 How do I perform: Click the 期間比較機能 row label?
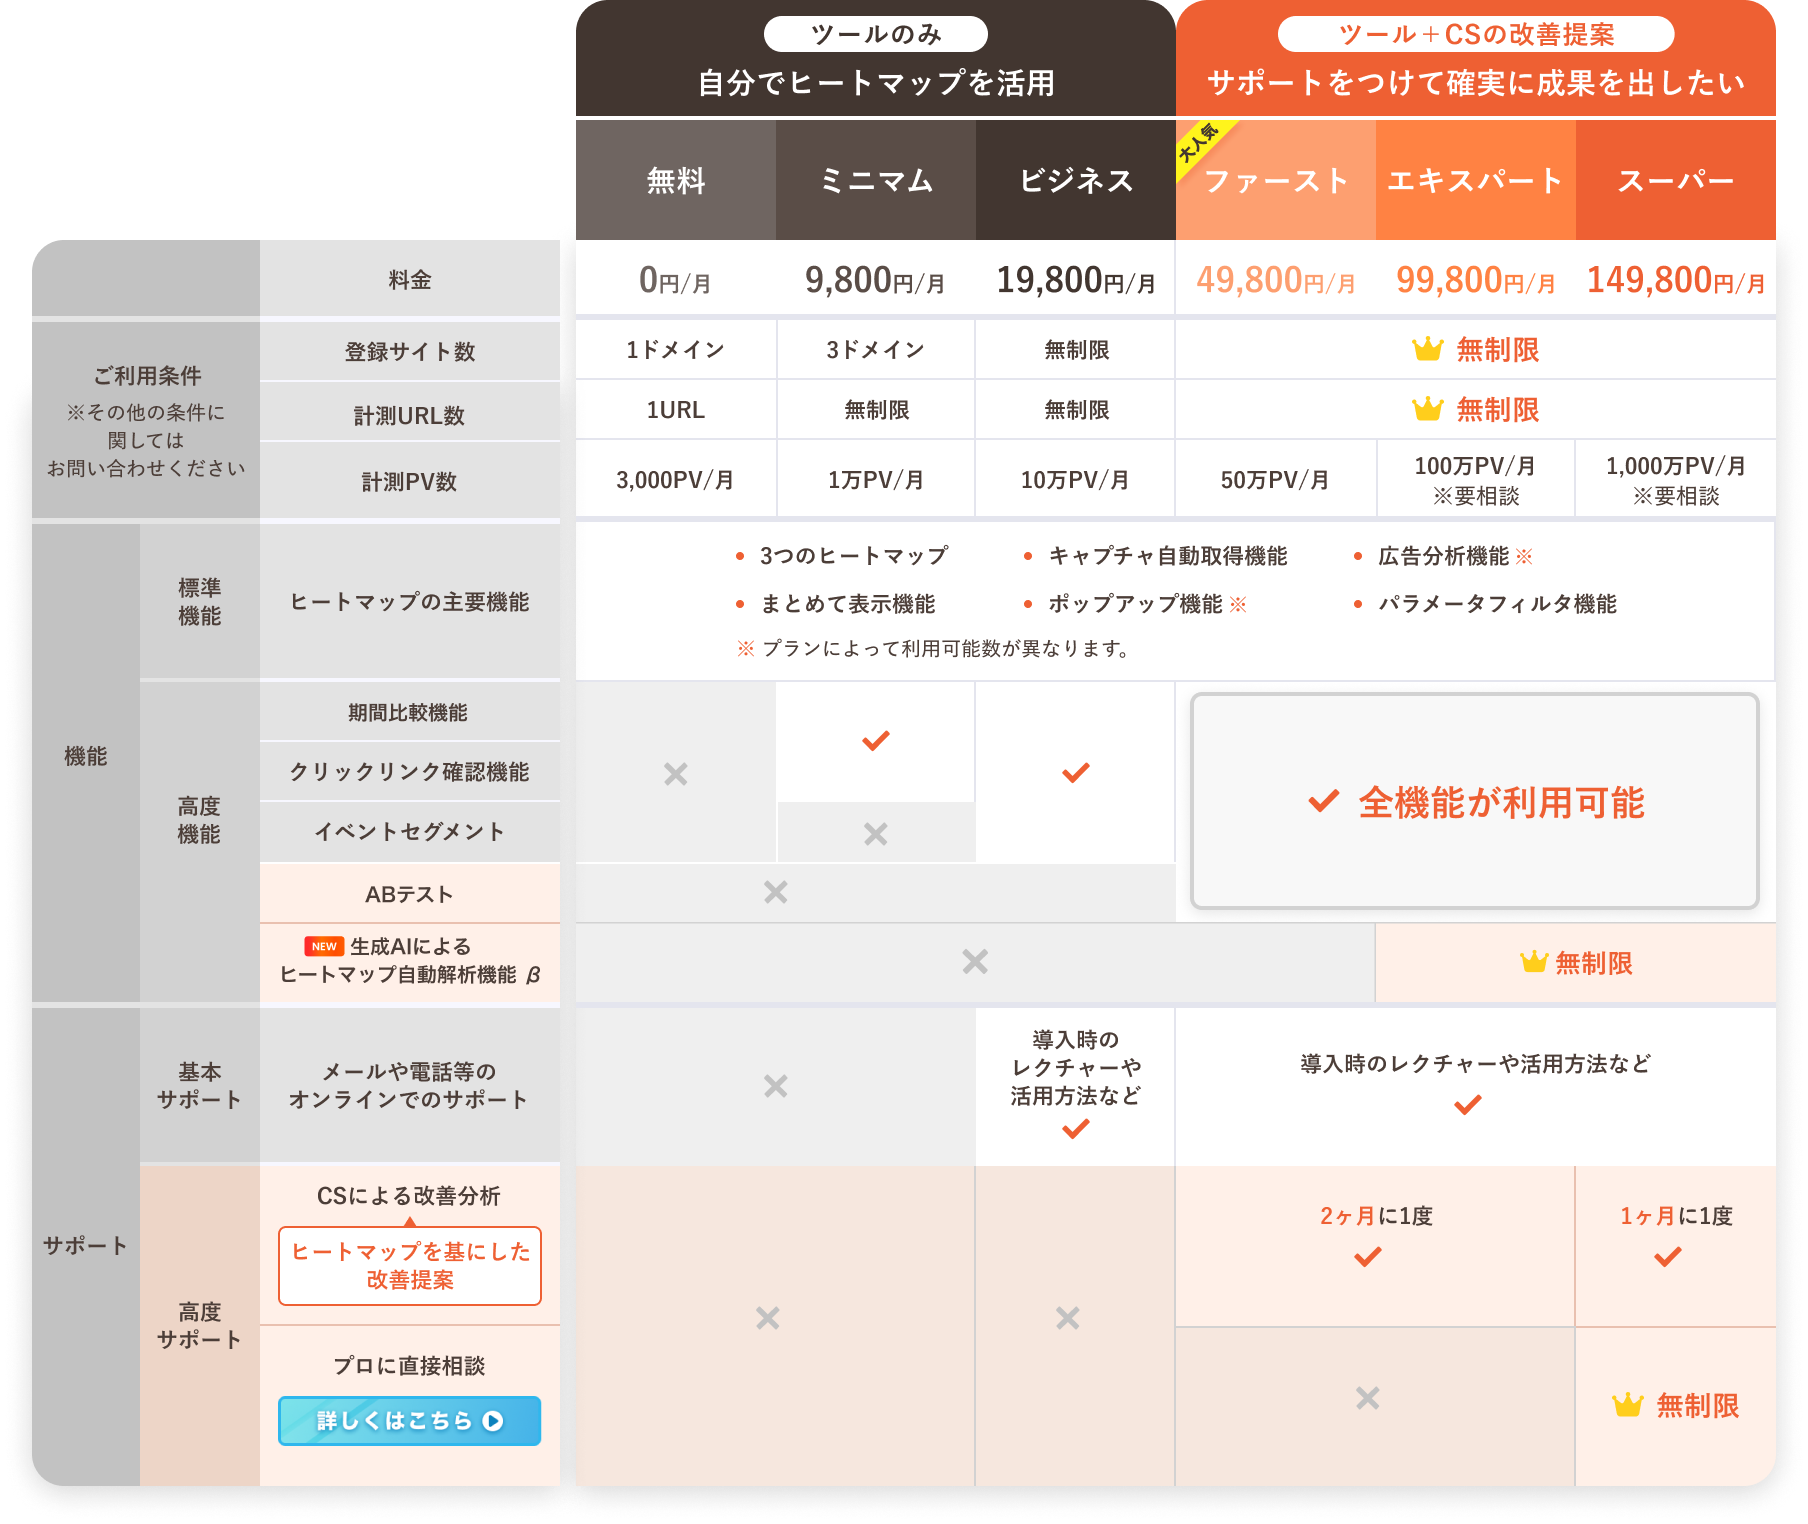click(408, 712)
